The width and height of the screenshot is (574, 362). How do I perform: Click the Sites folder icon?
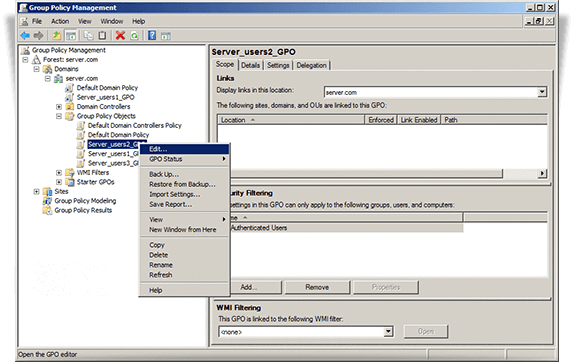48,191
